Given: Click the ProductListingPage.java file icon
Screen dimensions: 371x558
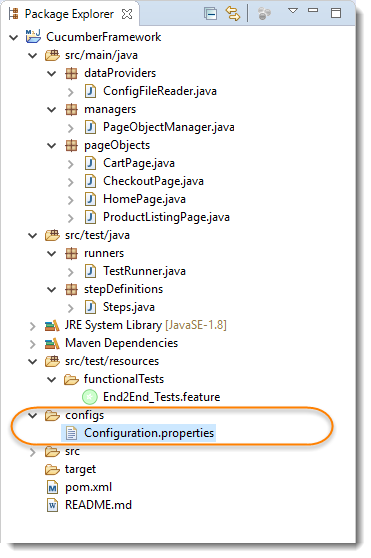Looking at the screenshot, I should tap(90, 217).
